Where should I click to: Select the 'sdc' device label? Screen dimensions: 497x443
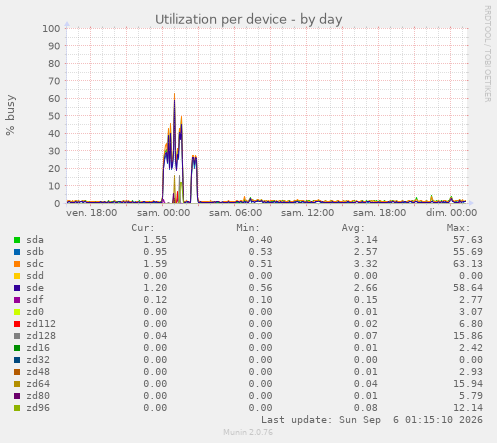click(35, 264)
